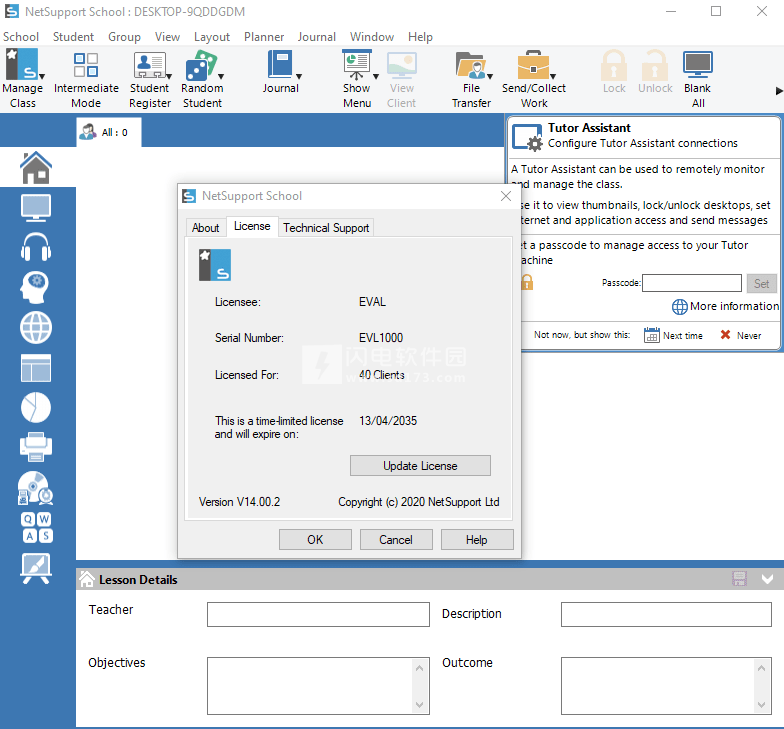Click the Blank All screens icon

(698, 78)
